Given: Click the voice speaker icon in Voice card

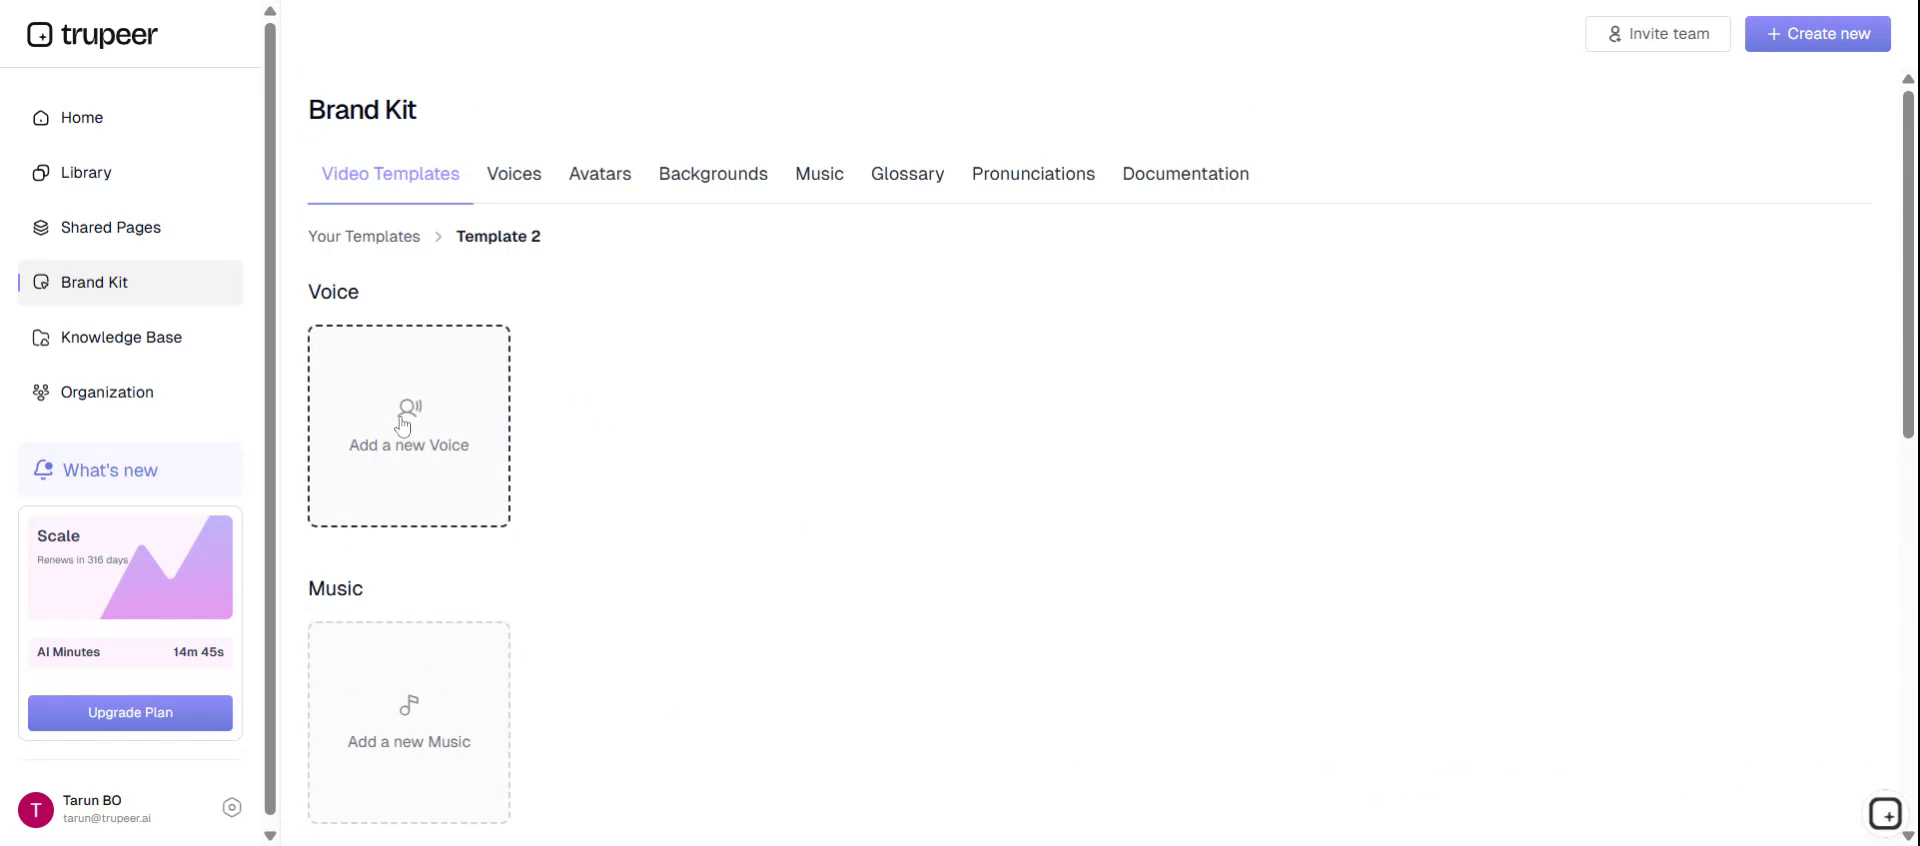Looking at the screenshot, I should coord(410,408).
